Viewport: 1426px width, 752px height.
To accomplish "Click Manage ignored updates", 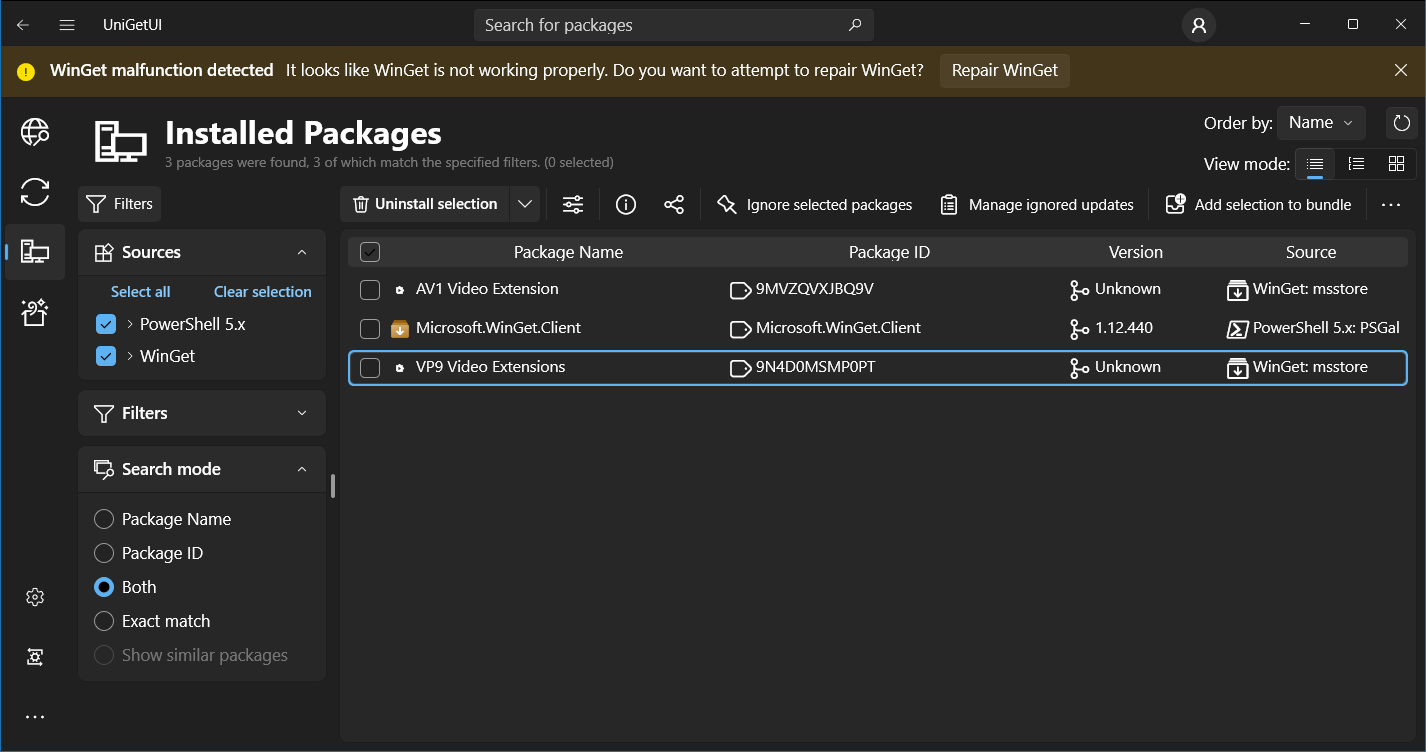I will [1037, 205].
